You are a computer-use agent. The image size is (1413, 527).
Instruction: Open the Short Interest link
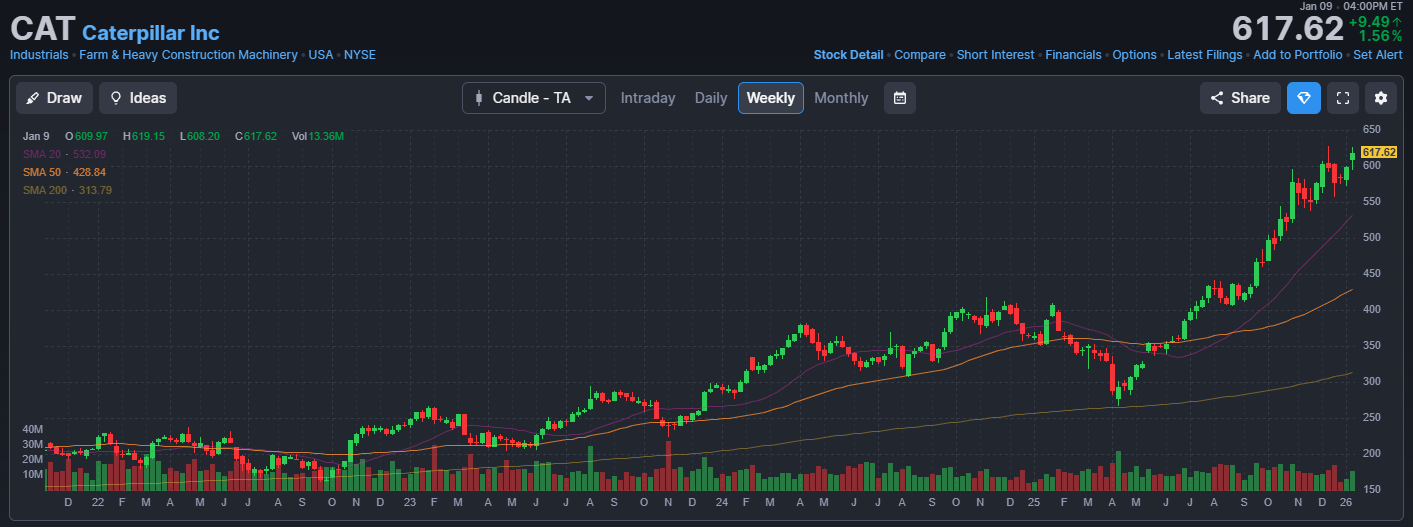(x=996, y=55)
